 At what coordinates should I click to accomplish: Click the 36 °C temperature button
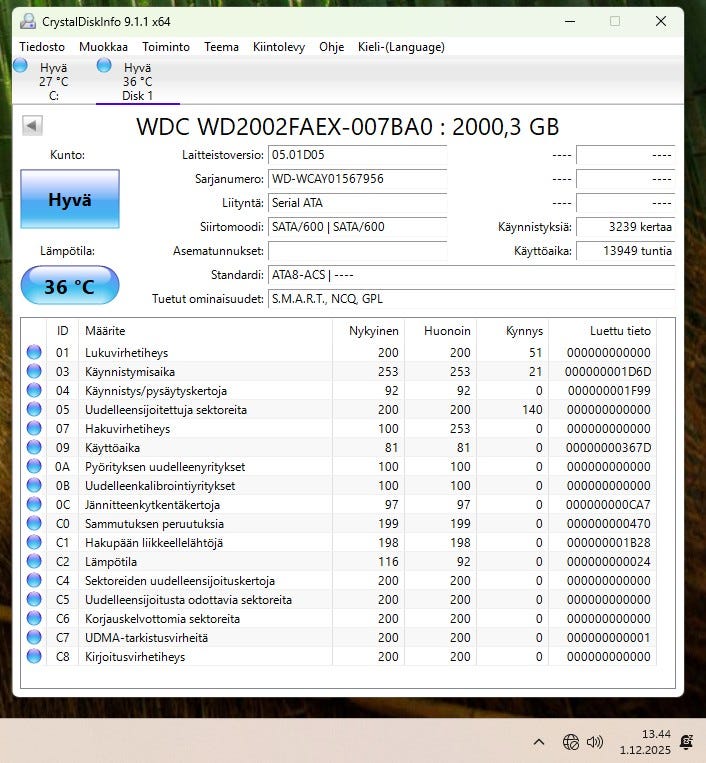pos(69,287)
